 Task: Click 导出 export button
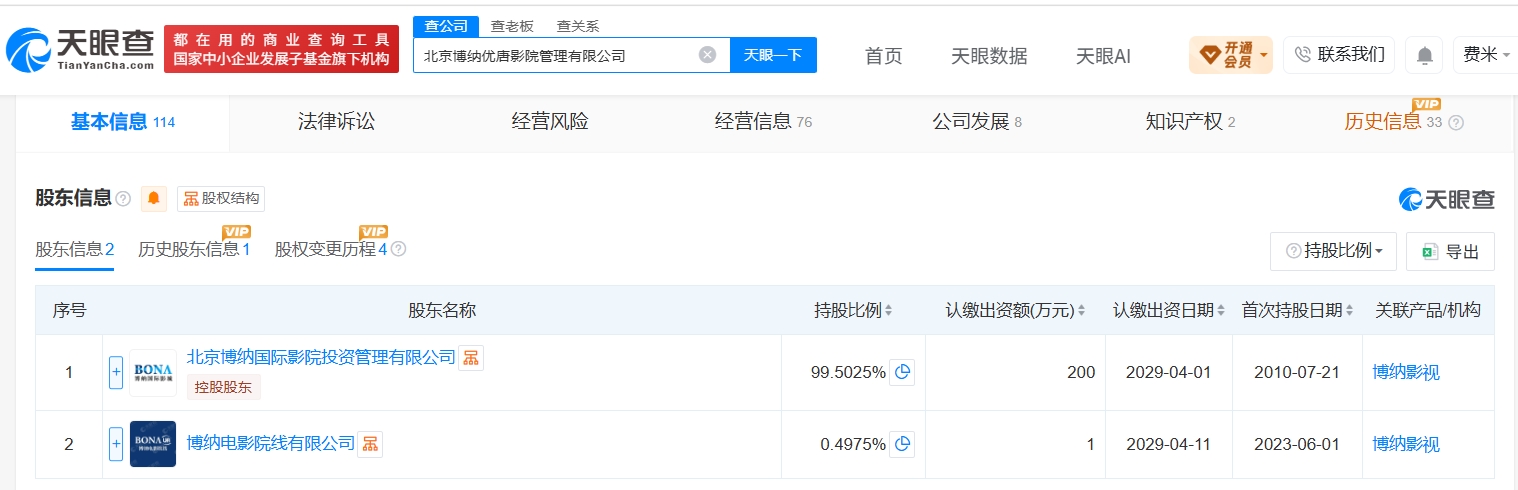coord(1450,251)
